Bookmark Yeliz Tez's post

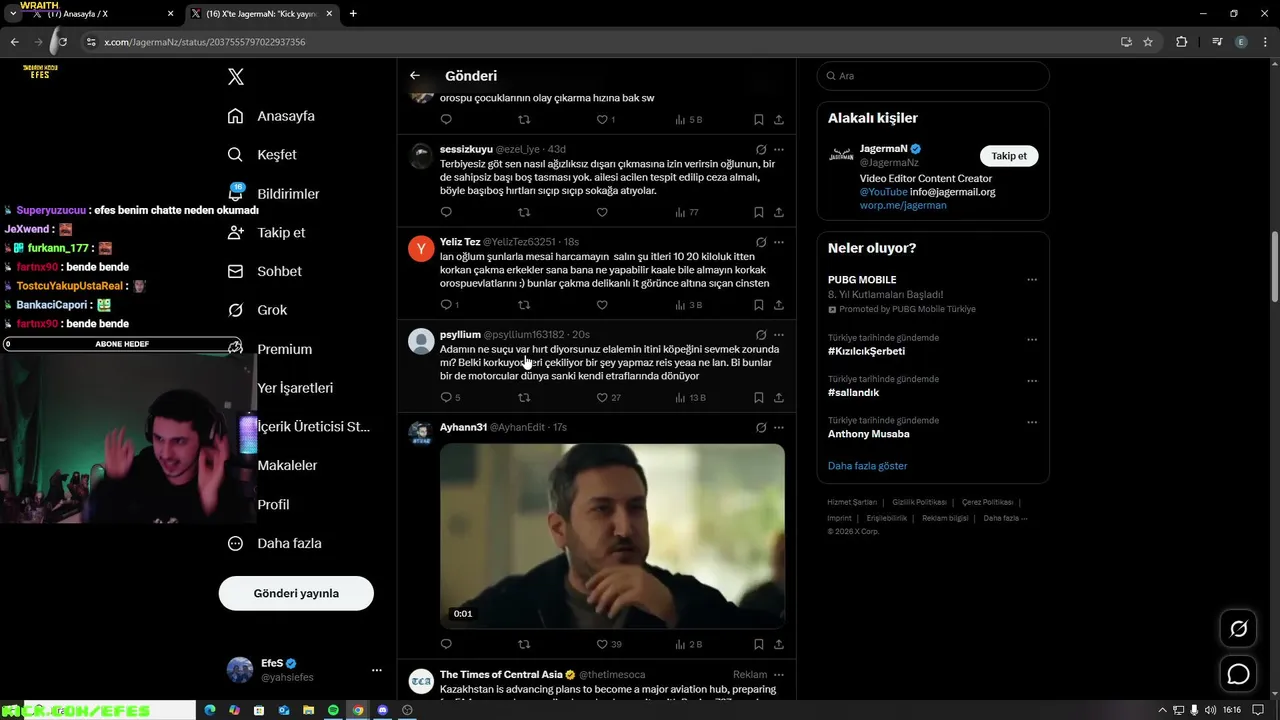(x=759, y=305)
